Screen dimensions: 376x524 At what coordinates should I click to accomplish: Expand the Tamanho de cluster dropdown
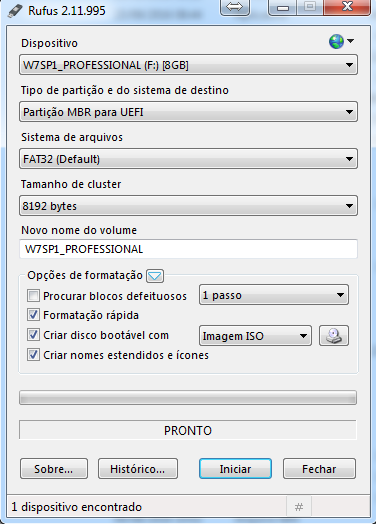click(x=188, y=206)
